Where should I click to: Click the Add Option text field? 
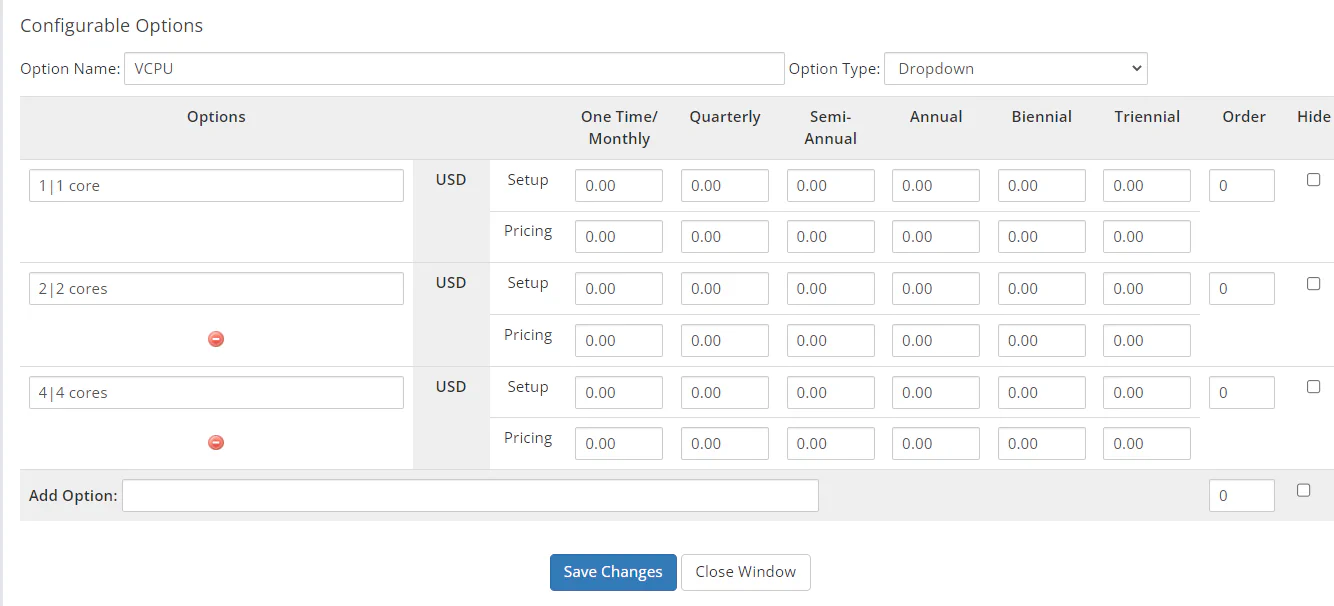(470, 495)
